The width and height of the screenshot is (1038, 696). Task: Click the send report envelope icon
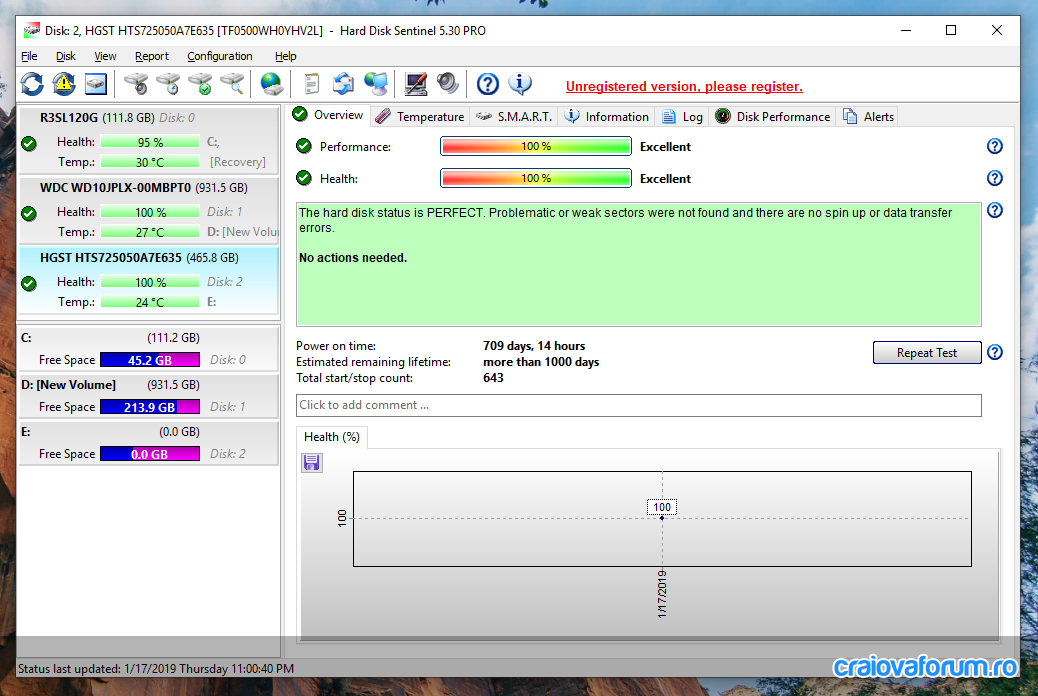pos(343,84)
